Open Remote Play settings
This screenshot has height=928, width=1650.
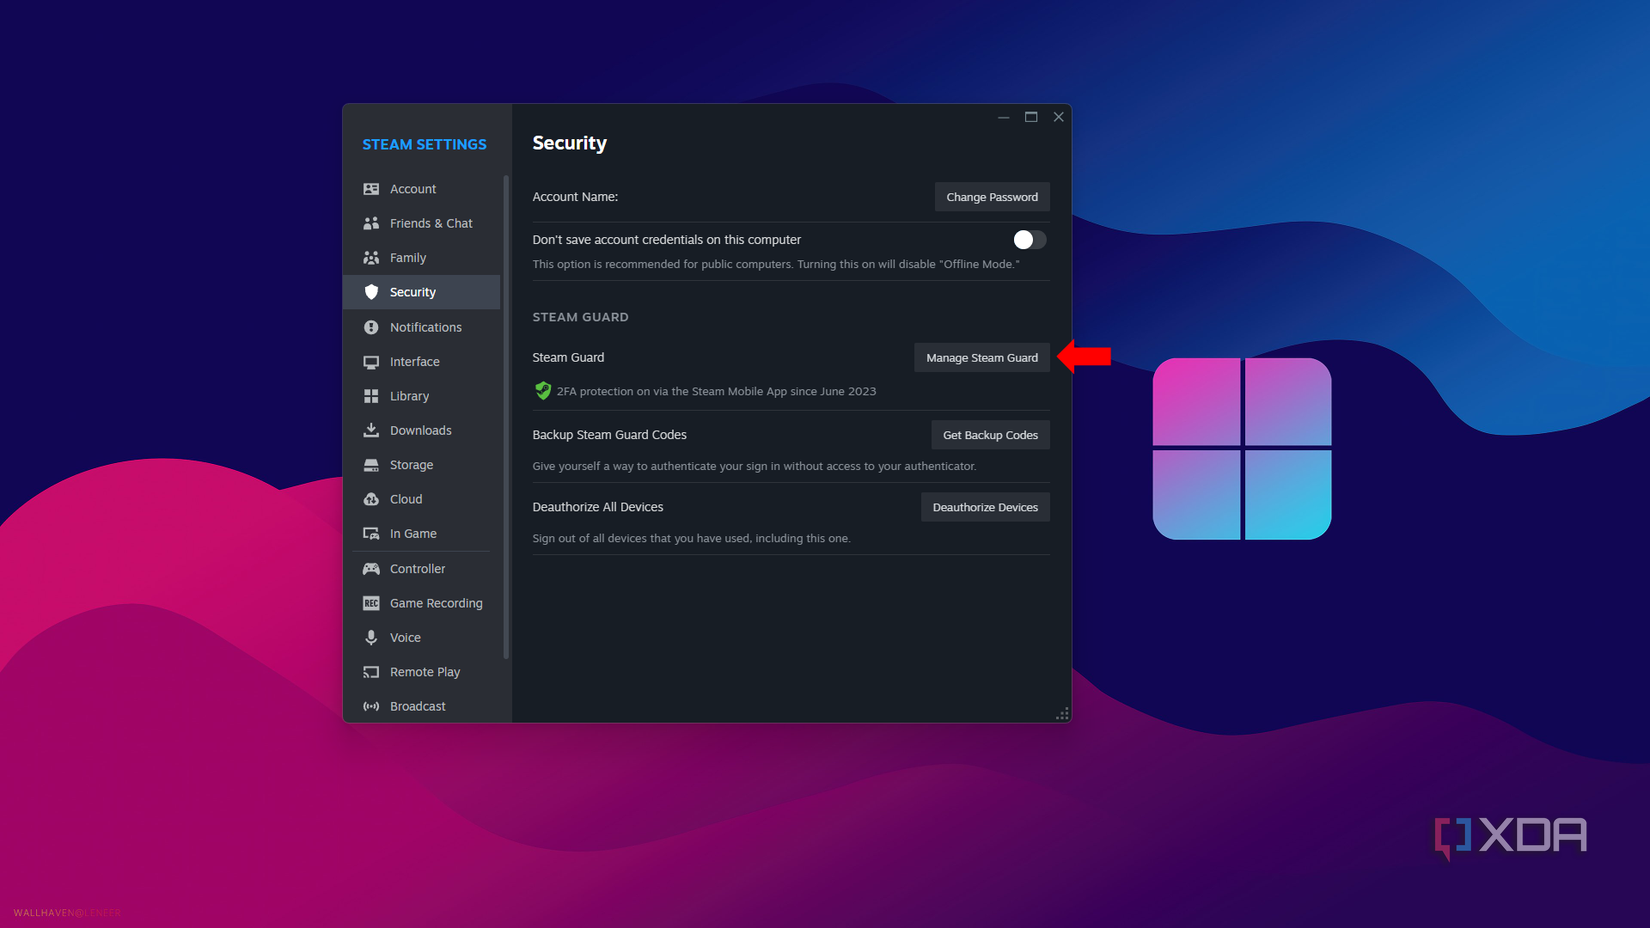(425, 671)
